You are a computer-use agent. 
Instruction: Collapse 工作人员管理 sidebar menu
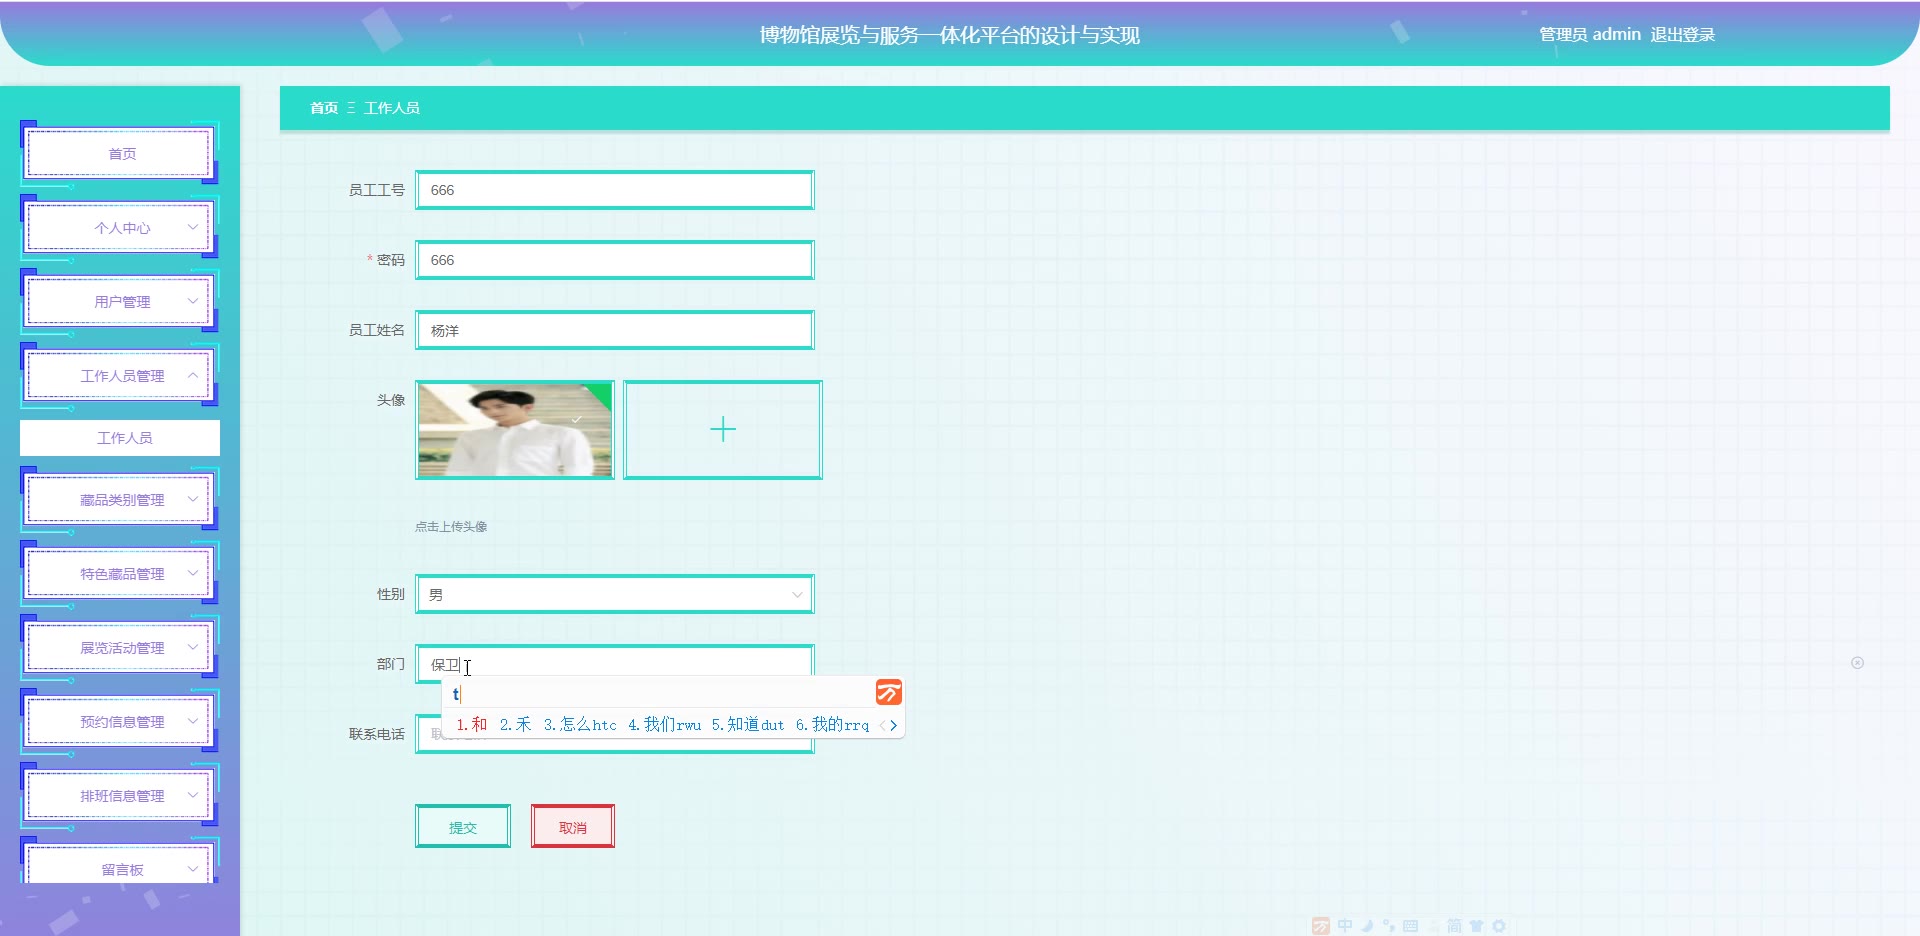pos(119,376)
